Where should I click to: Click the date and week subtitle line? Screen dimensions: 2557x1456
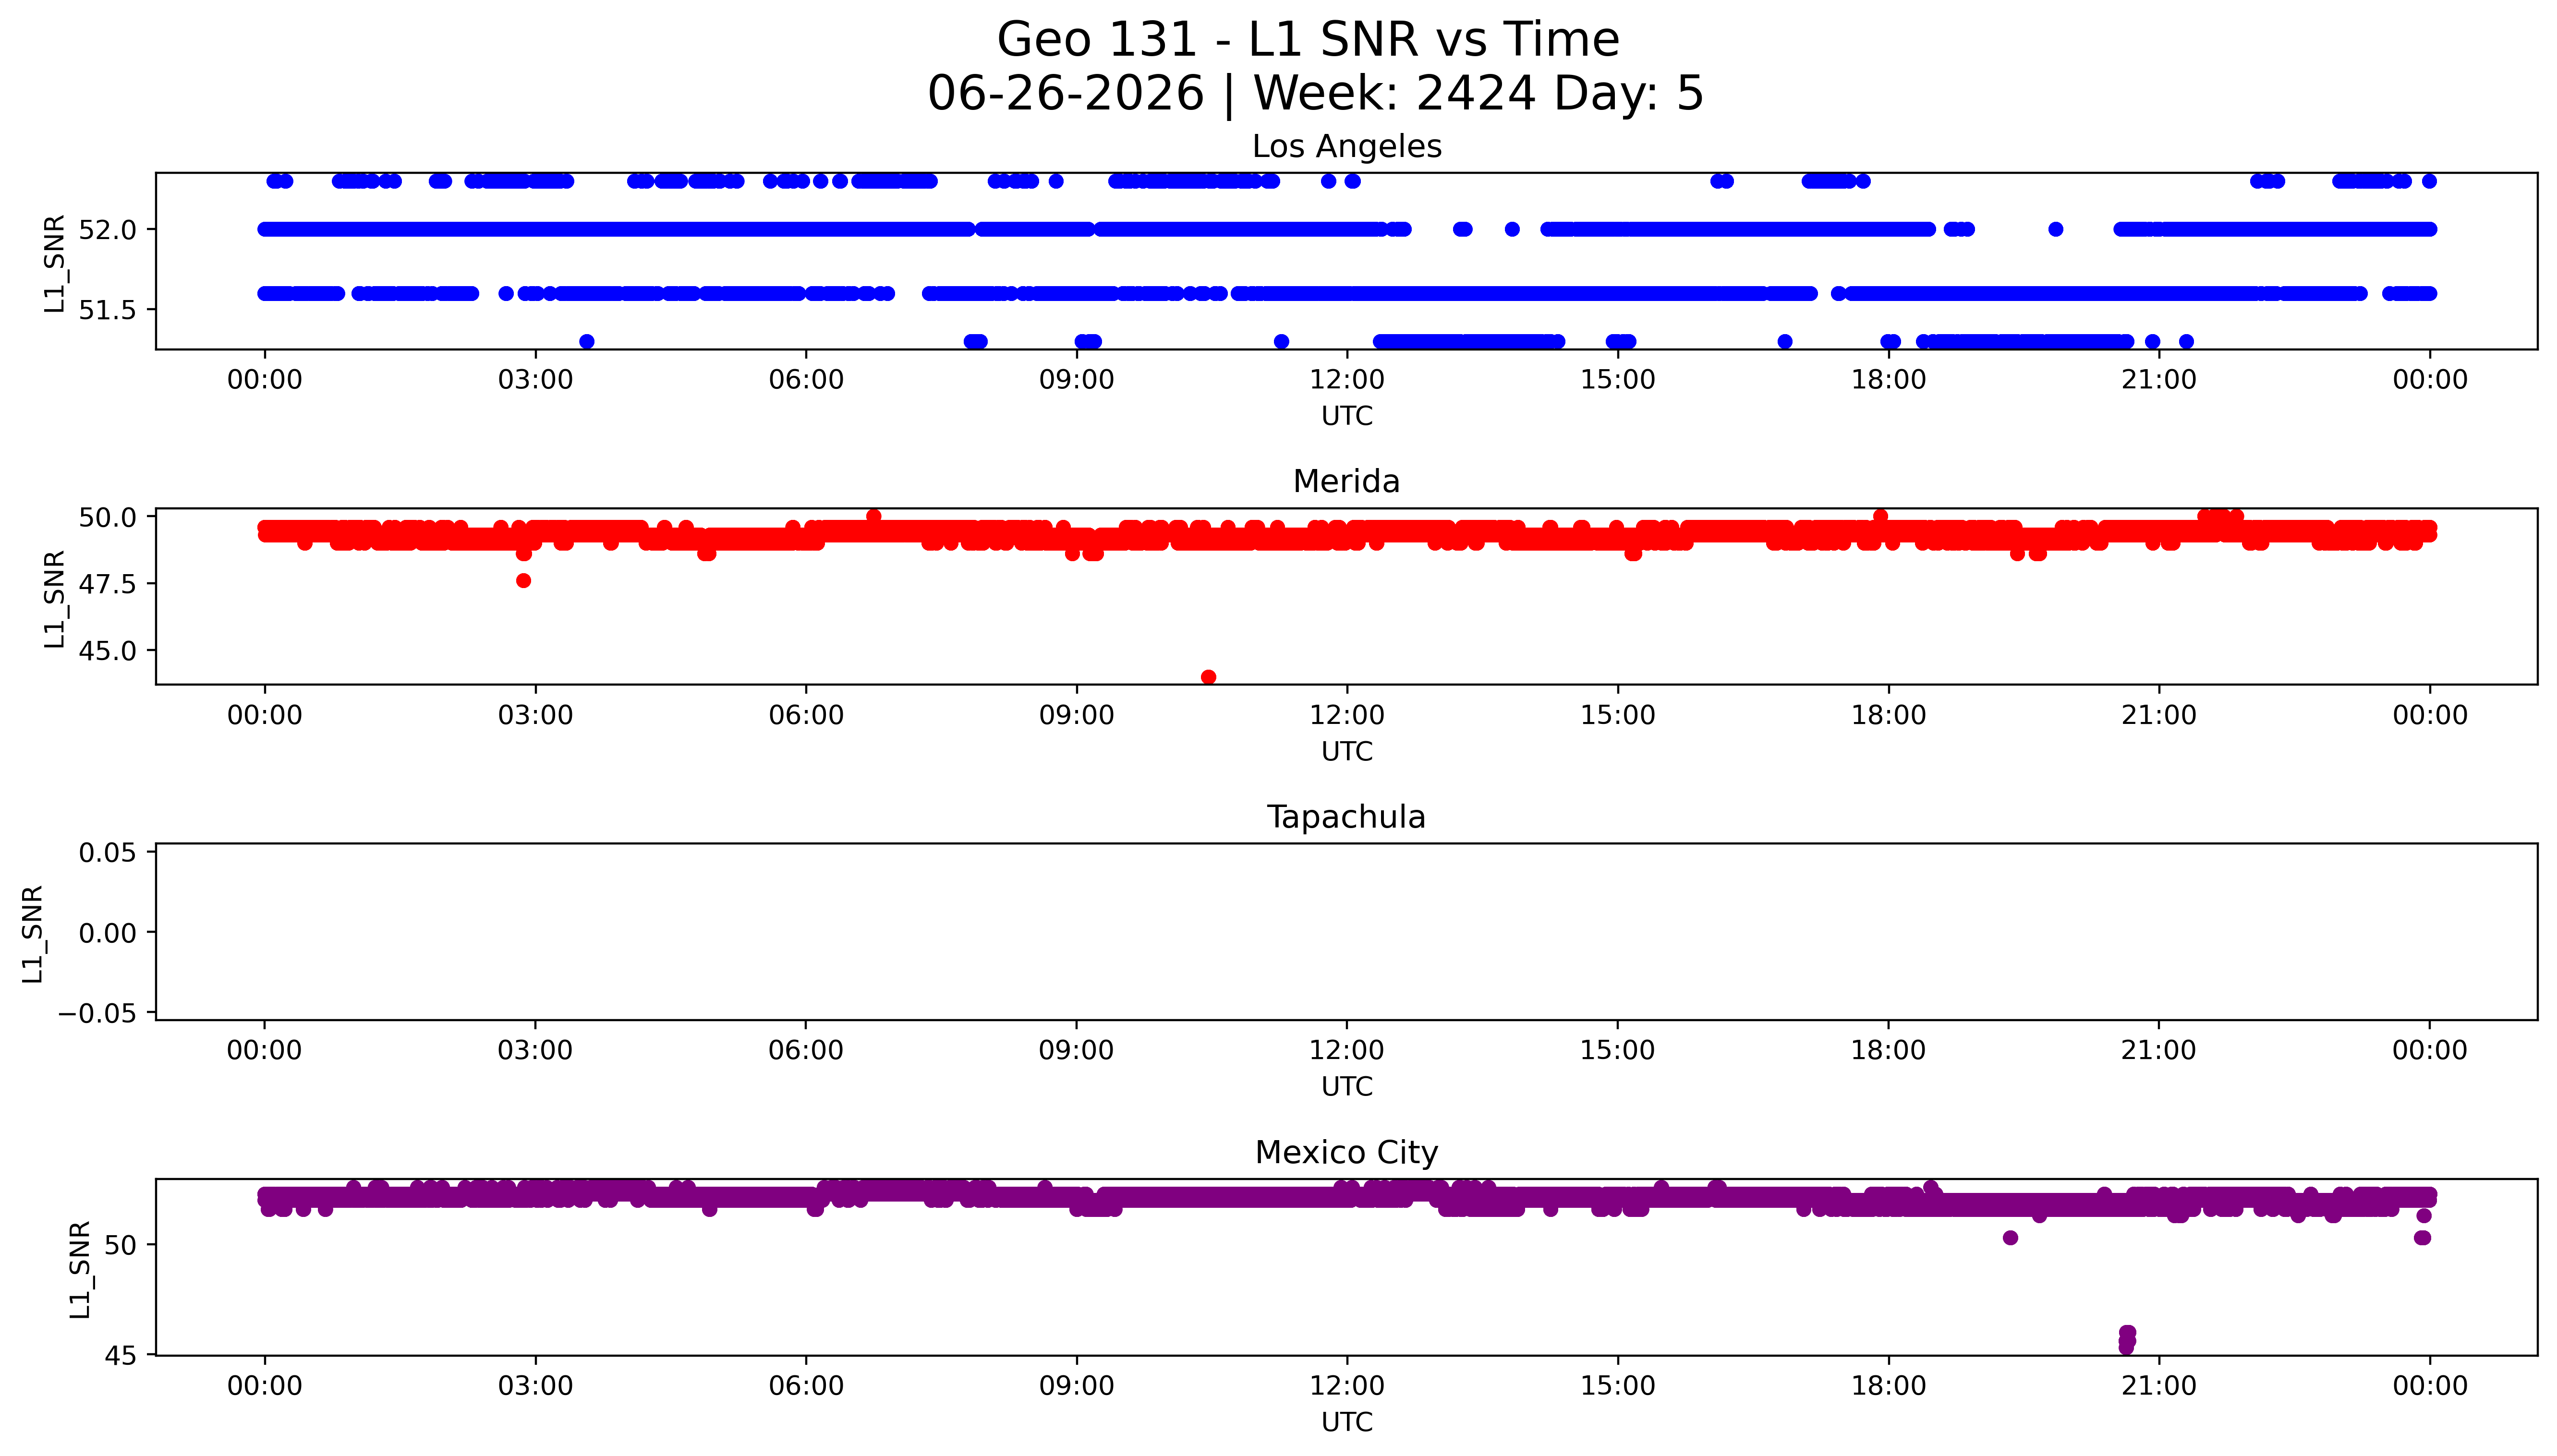[x=1315, y=94]
